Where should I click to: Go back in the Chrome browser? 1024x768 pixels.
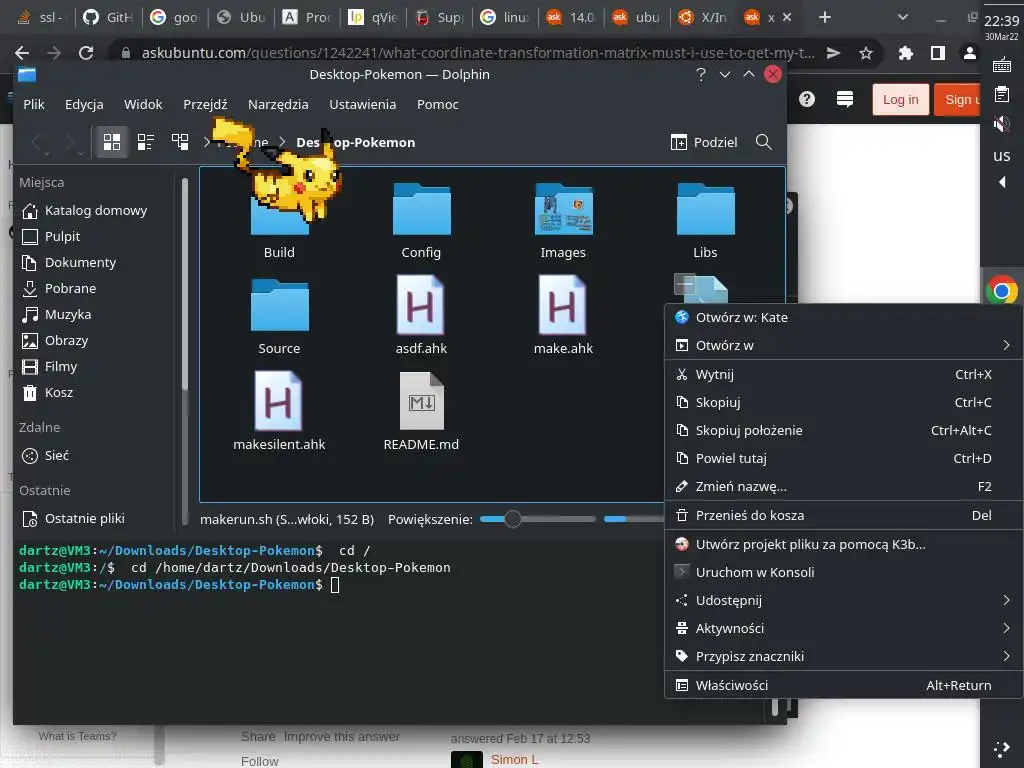pos(22,53)
